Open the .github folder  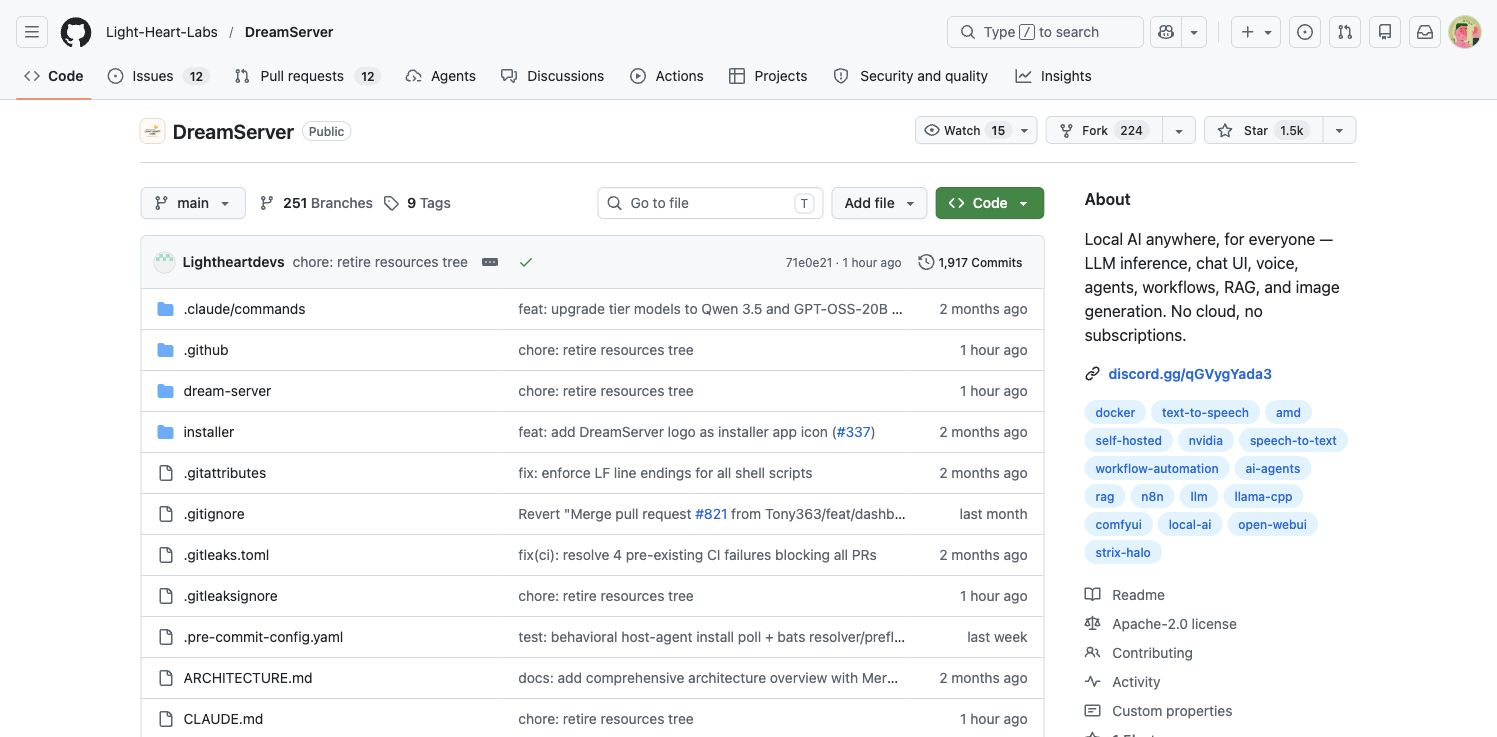(x=206, y=350)
